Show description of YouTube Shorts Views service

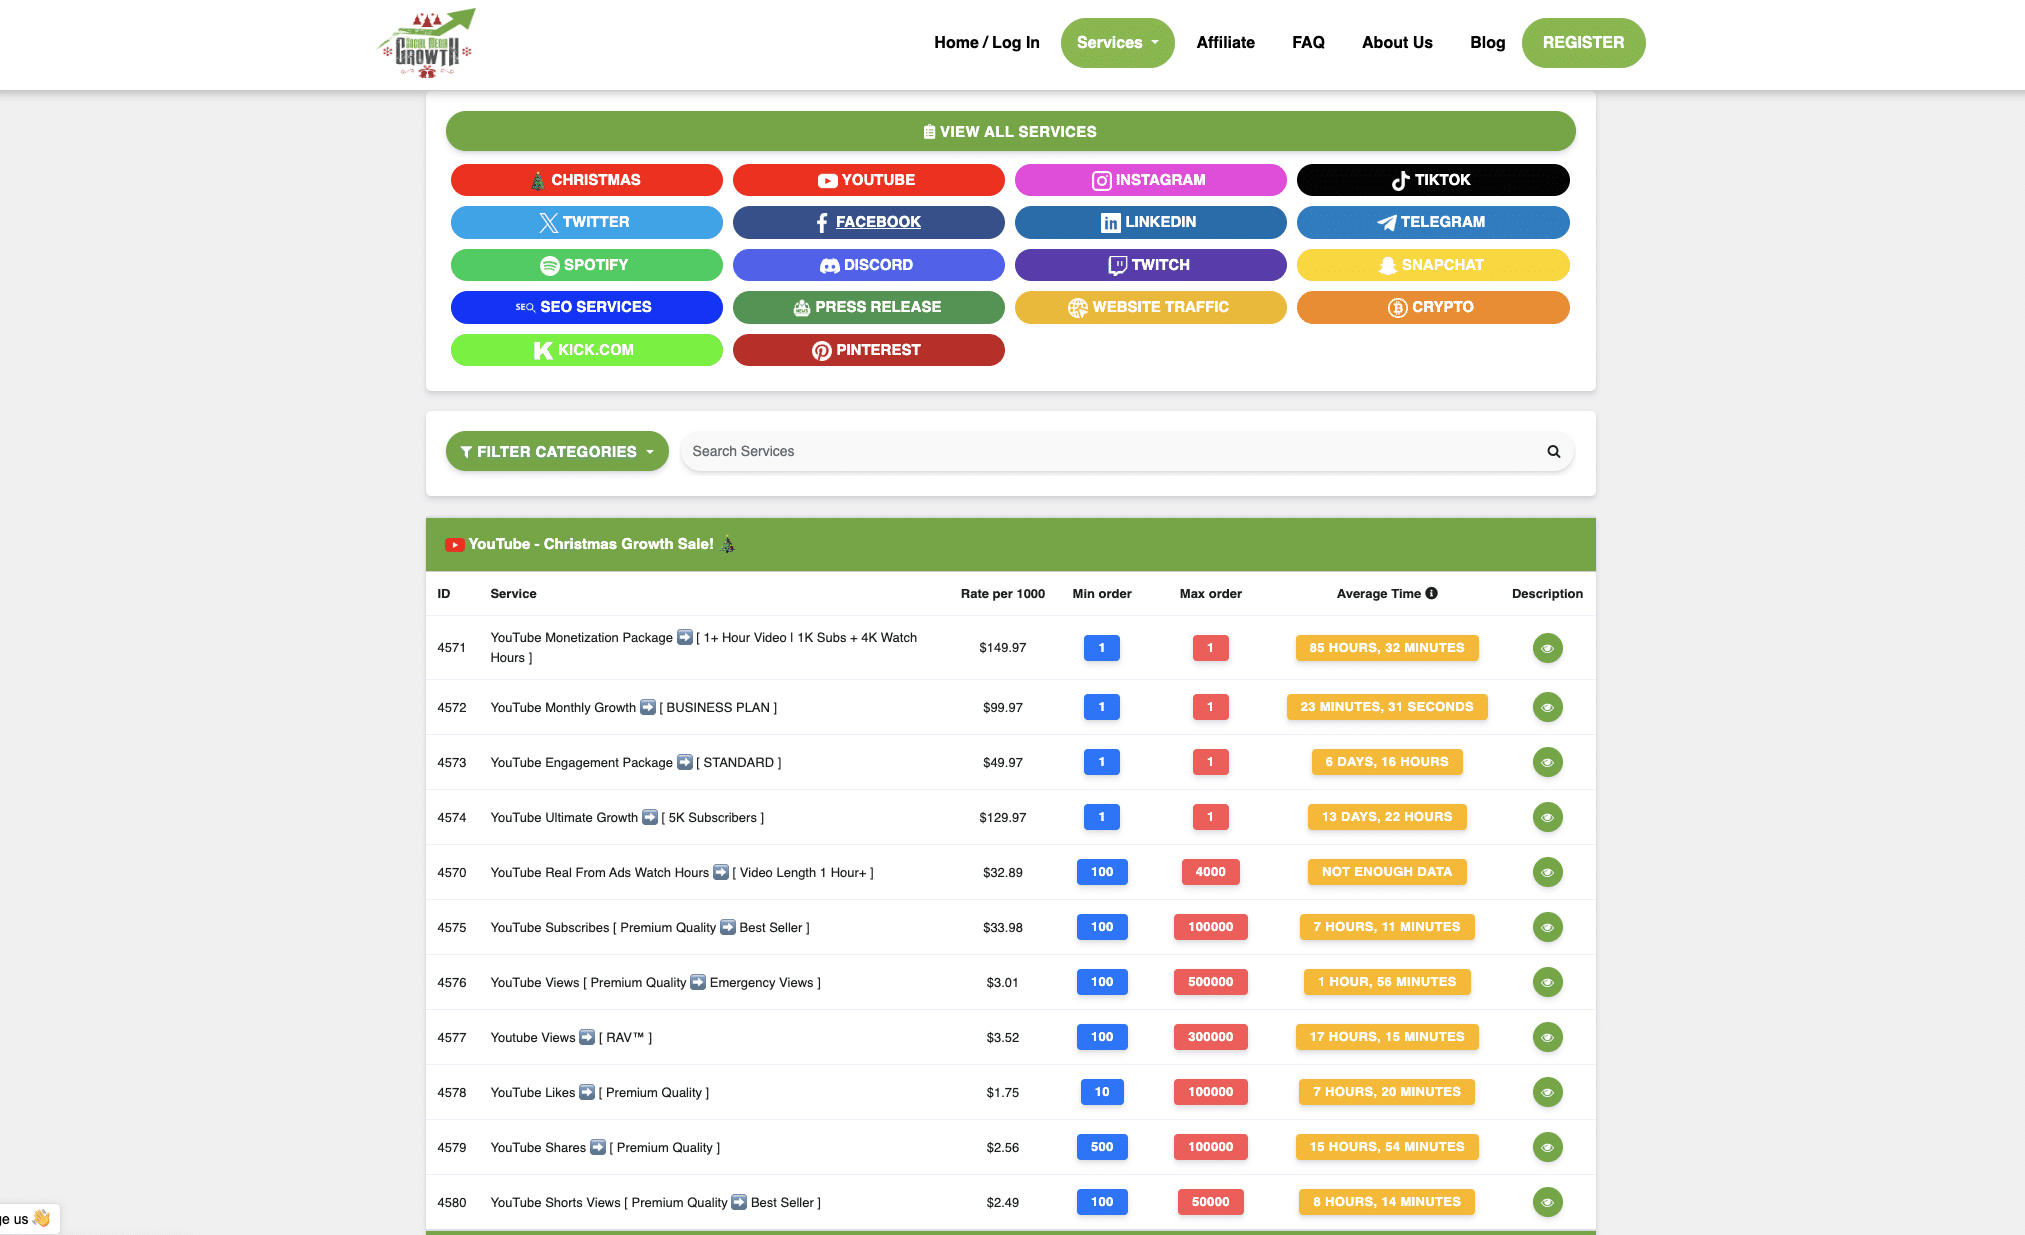[x=1547, y=1202]
